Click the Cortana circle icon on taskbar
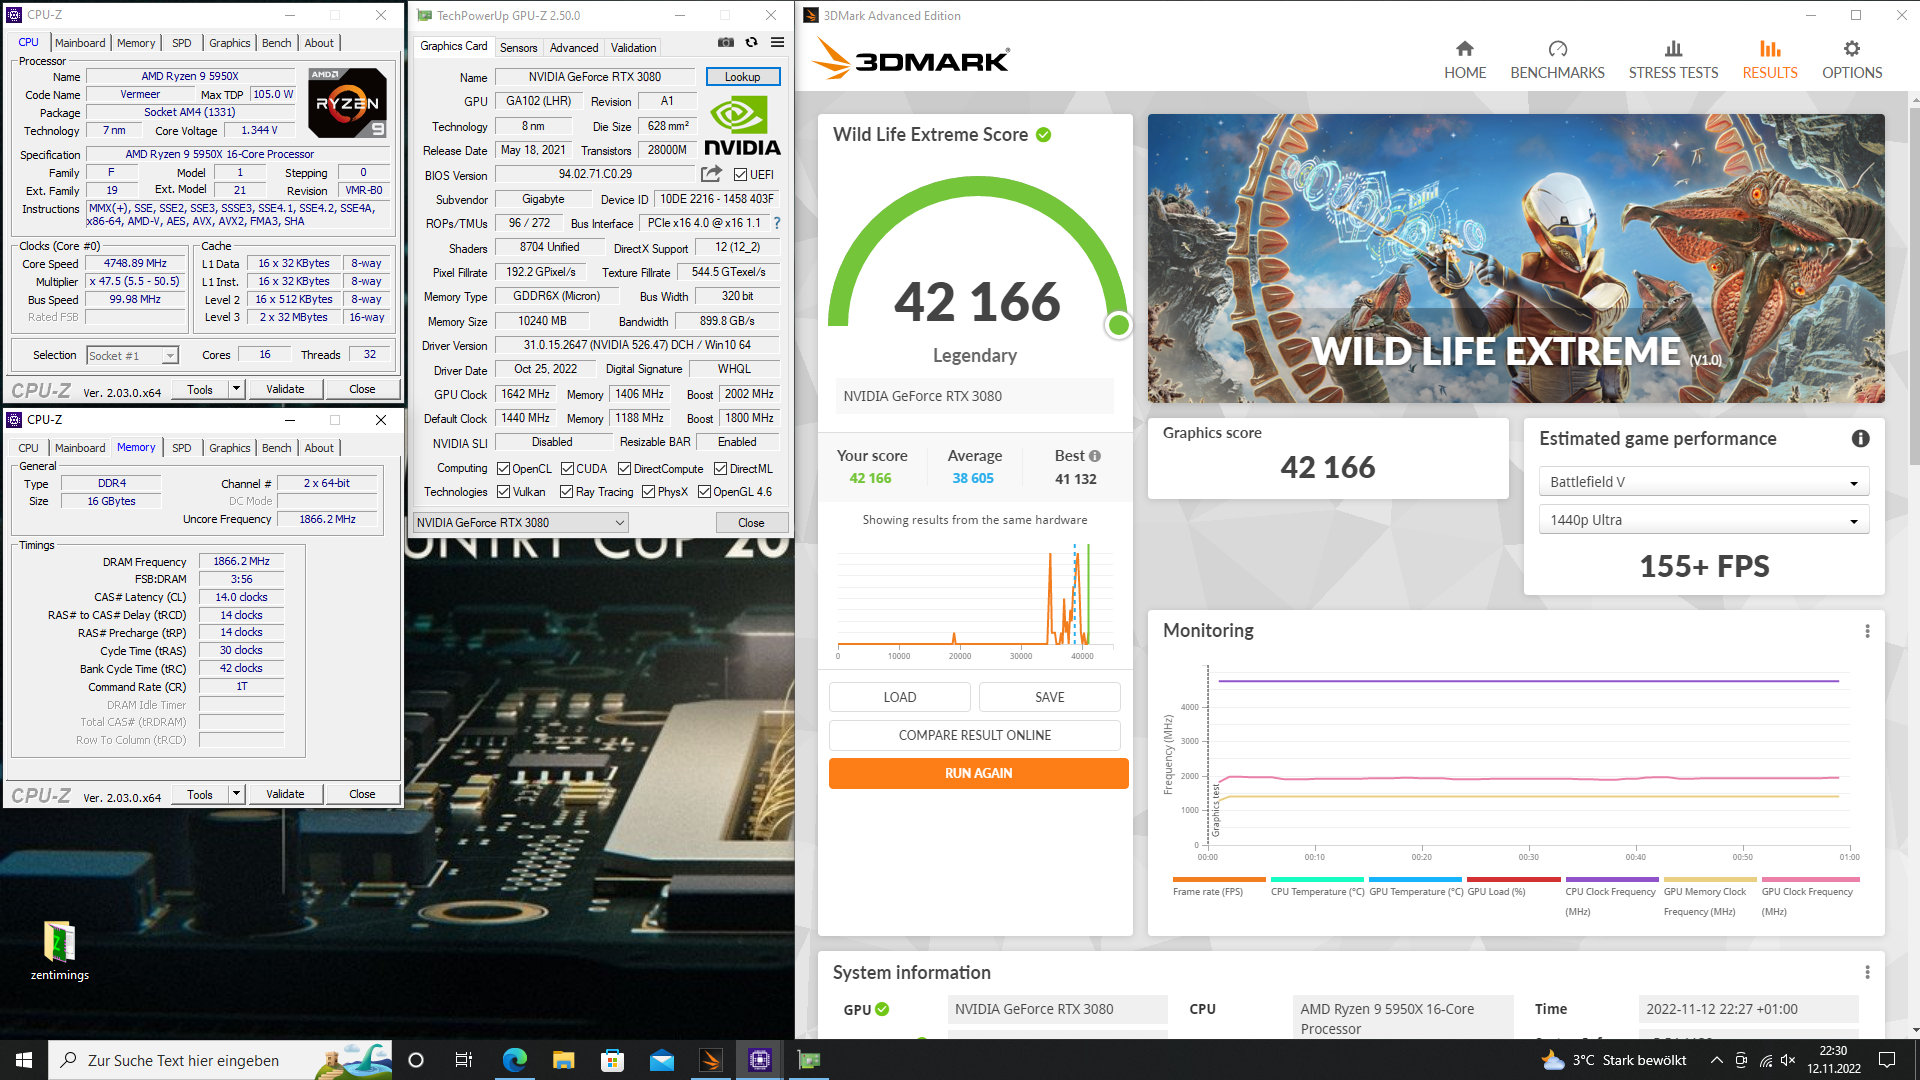Viewport: 1920px width, 1080px height. 416,1060
